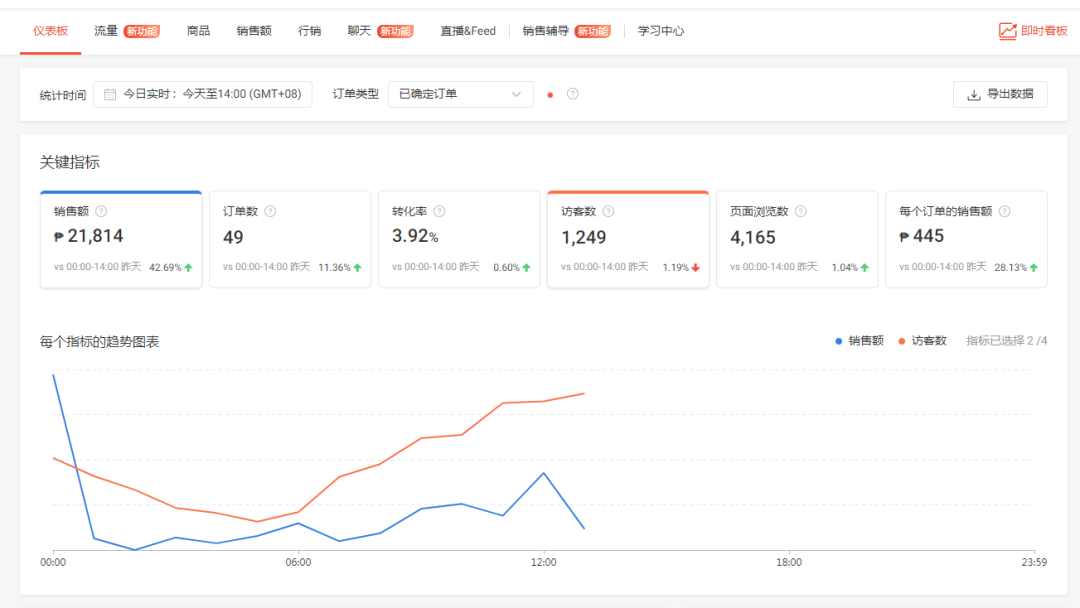Image resolution: width=1080 pixels, height=608 pixels.
Task: Click the 3.92% conversion value
Action: point(415,236)
